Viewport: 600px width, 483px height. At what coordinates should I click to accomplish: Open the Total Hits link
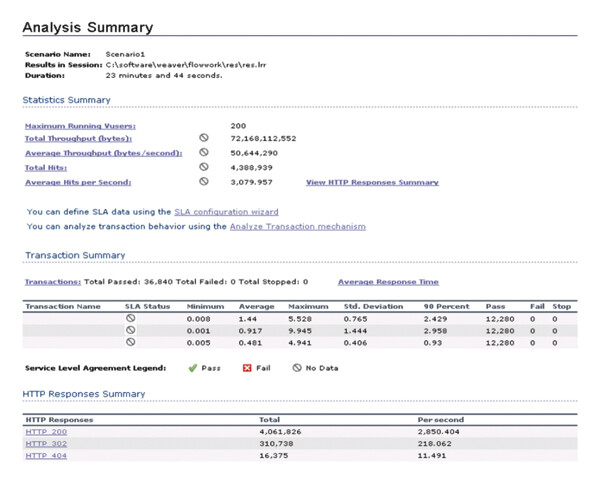tap(46, 168)
